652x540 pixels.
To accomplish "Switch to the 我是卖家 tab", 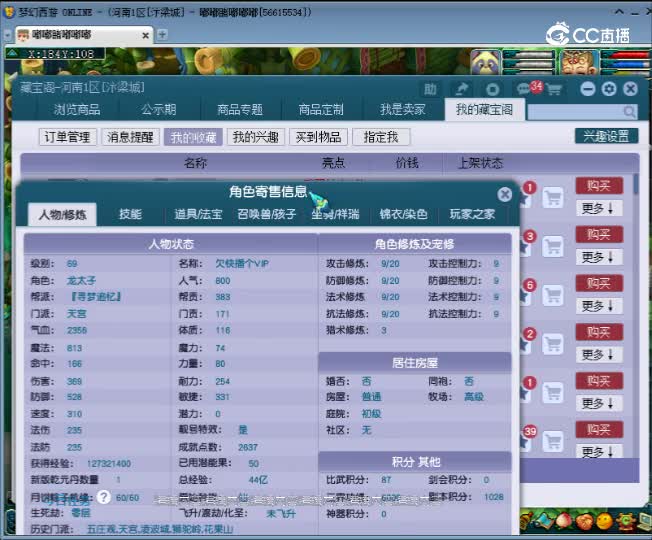I will [403, 110].
